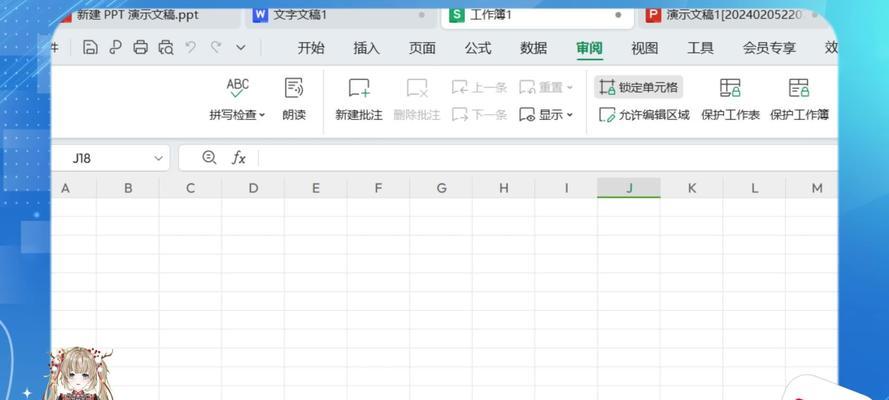
Task: Select column F header
Action: click(378, 188)
